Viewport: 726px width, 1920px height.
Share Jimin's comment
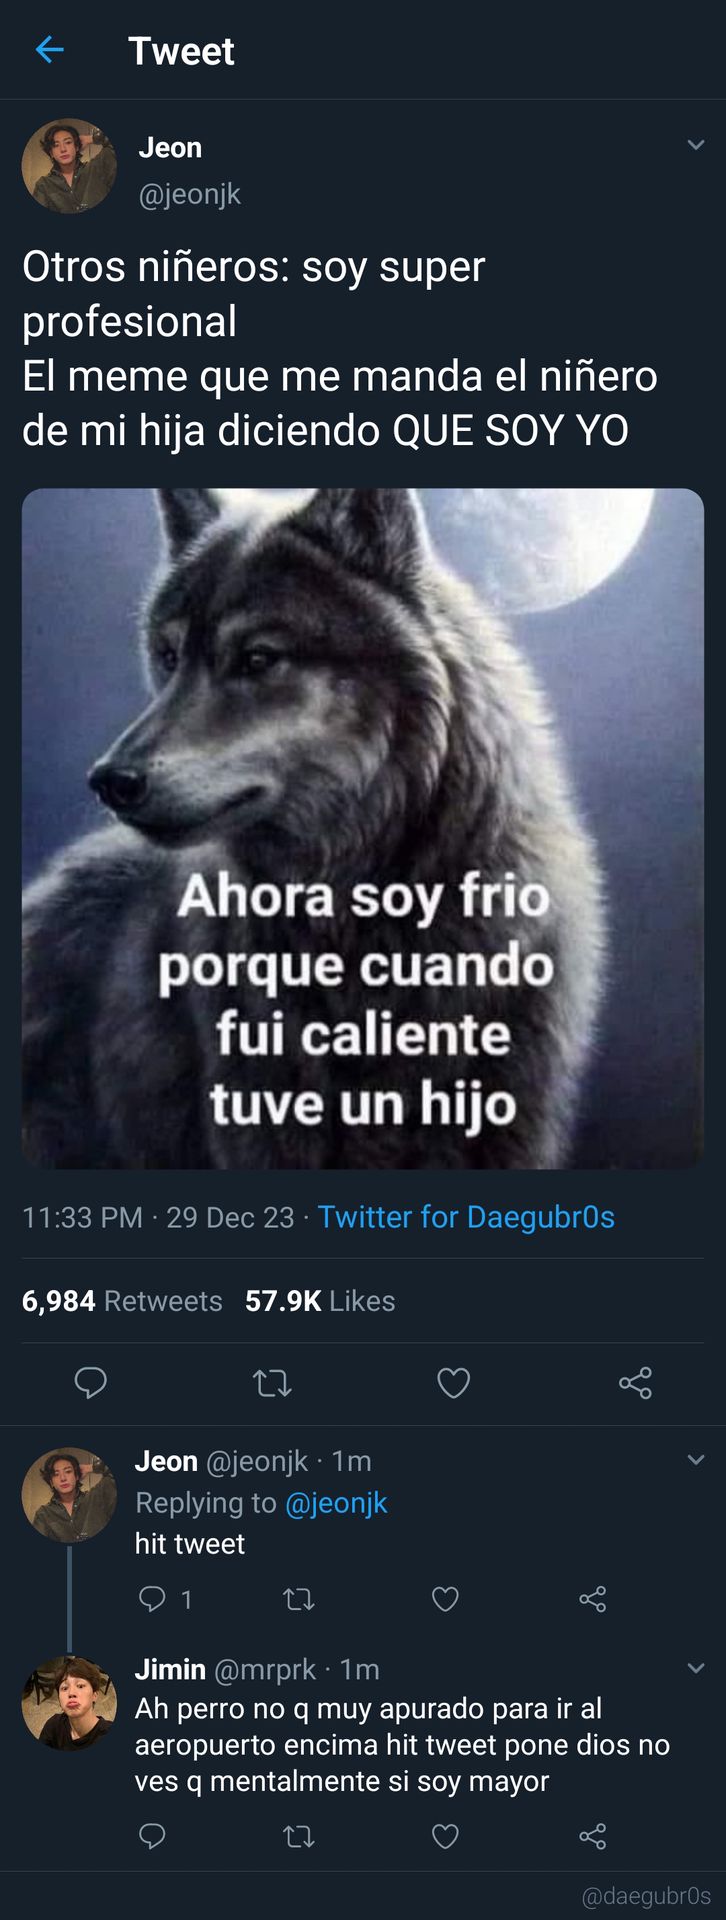[593, 1836]
